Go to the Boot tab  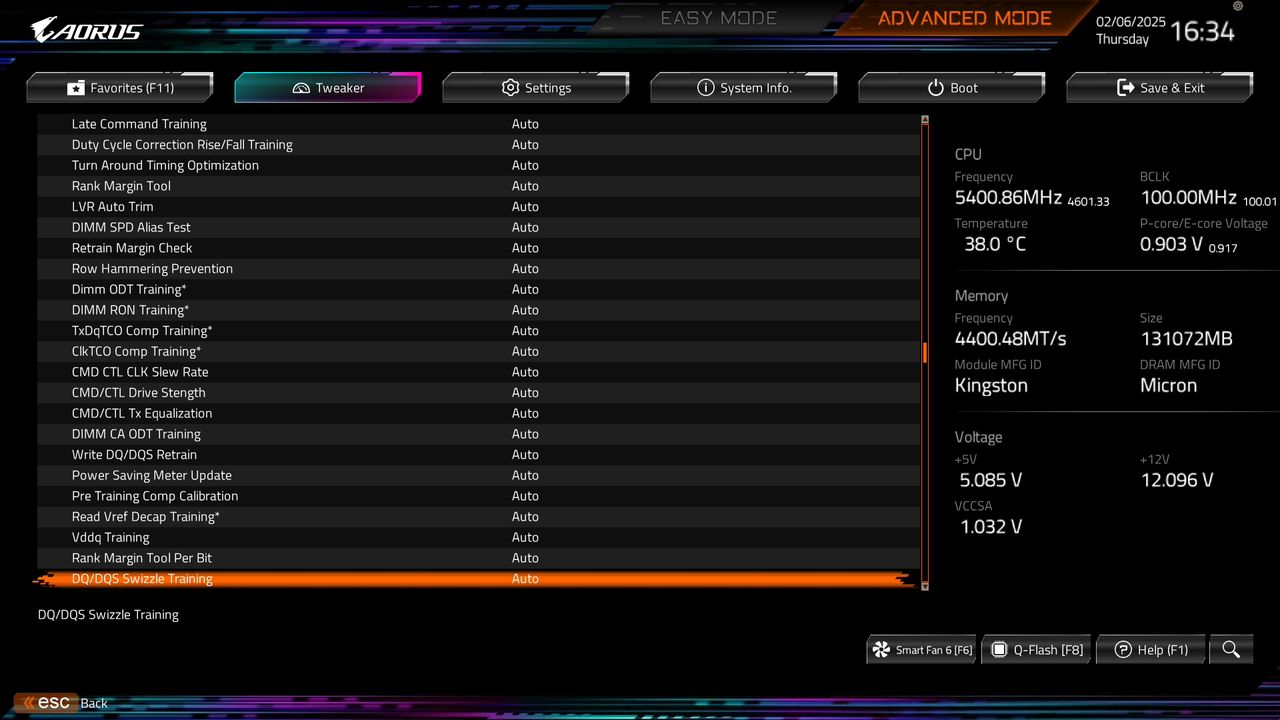(952, 88)
